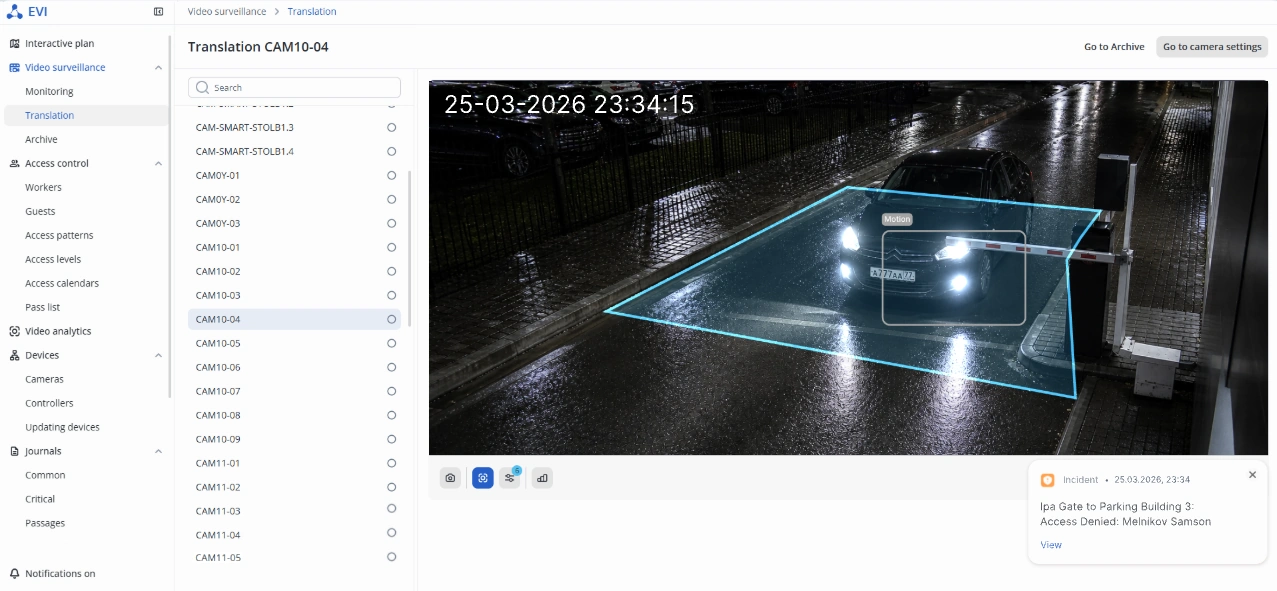Take a snapshot with the camera icon
The height and width of the screenshot is (591, 1277).
pos(450,478)
